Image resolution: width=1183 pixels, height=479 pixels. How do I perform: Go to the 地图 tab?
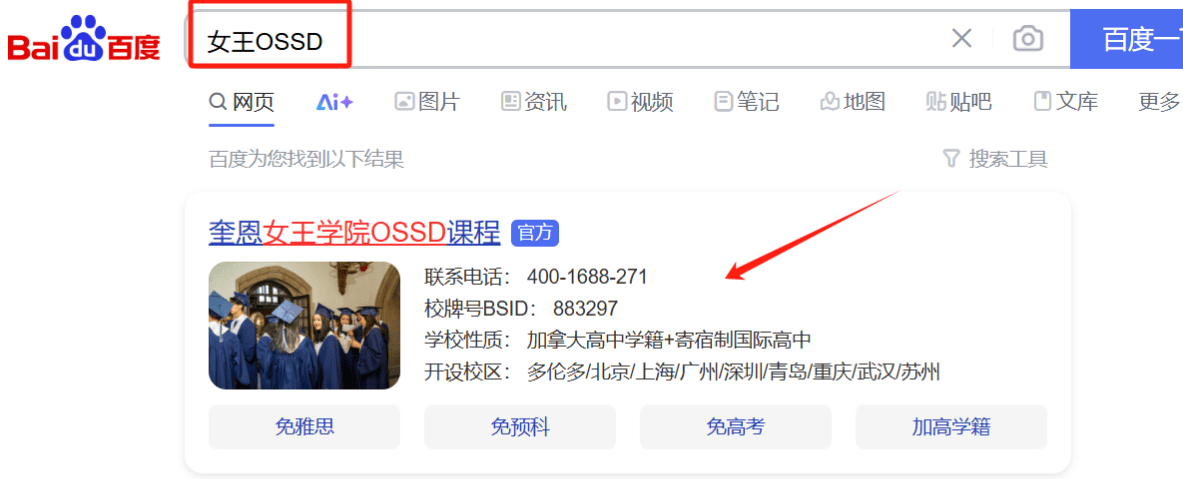pos(853,102)
